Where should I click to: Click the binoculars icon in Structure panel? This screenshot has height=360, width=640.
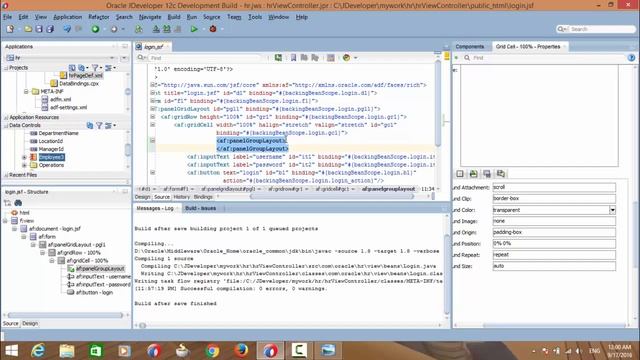tap(18, 203)
